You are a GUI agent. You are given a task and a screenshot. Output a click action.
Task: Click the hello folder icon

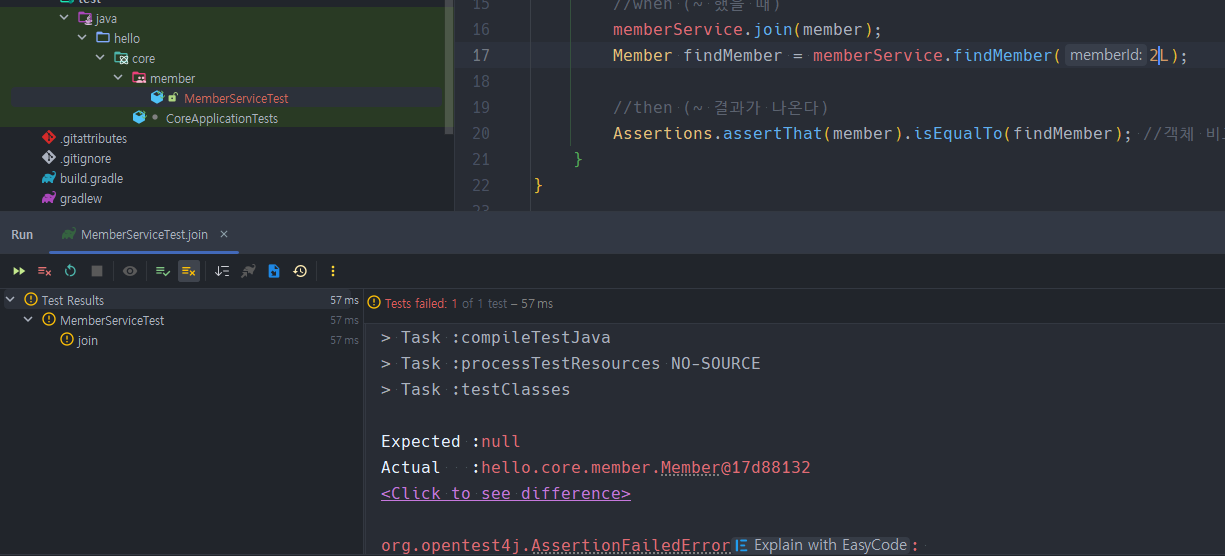coord(103,38)
